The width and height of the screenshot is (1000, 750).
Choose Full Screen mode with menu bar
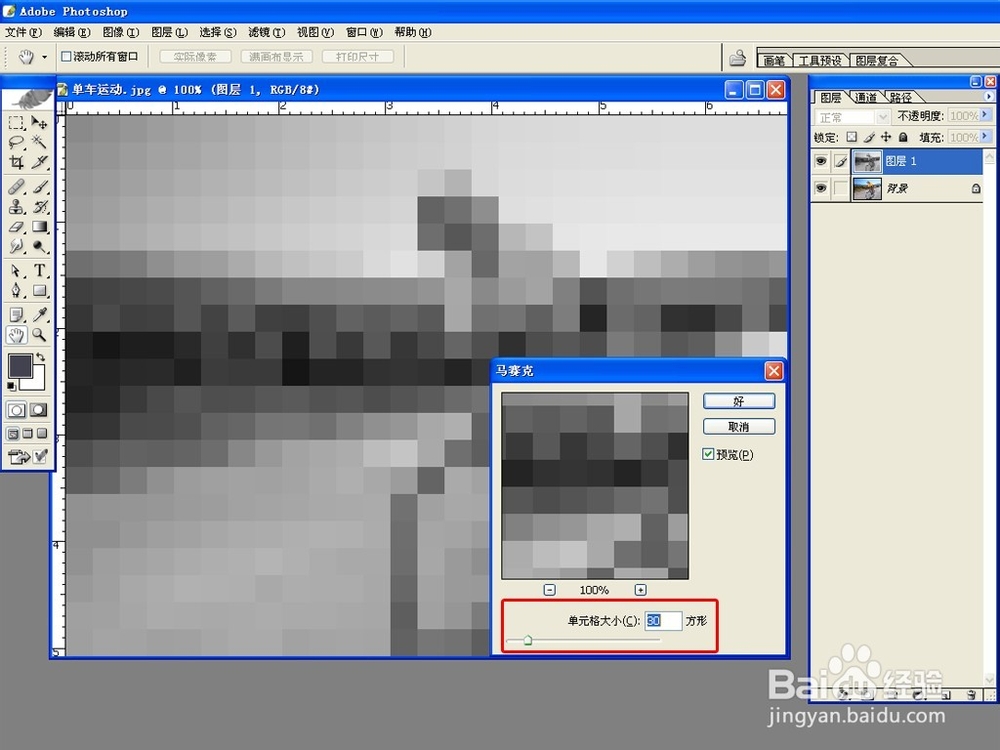27,434
